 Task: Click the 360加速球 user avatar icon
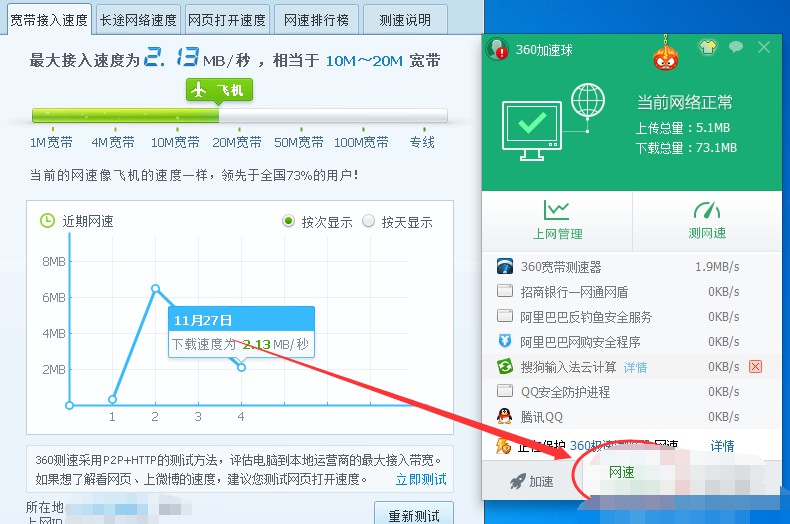(495, 48)
